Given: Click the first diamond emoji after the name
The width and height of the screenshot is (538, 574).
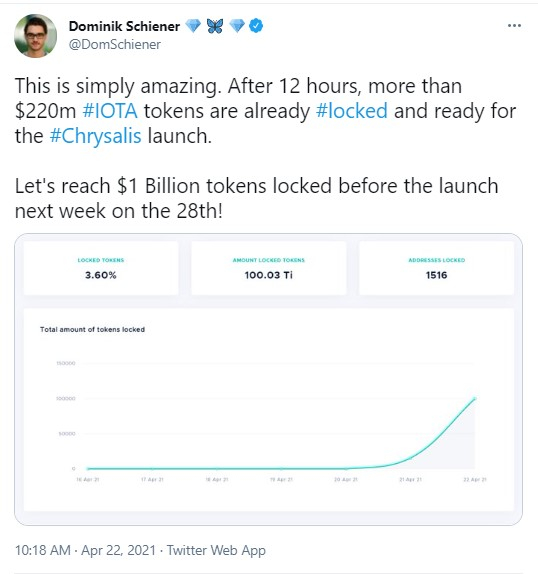Looking at the screenshot, I should click(193, 26).
